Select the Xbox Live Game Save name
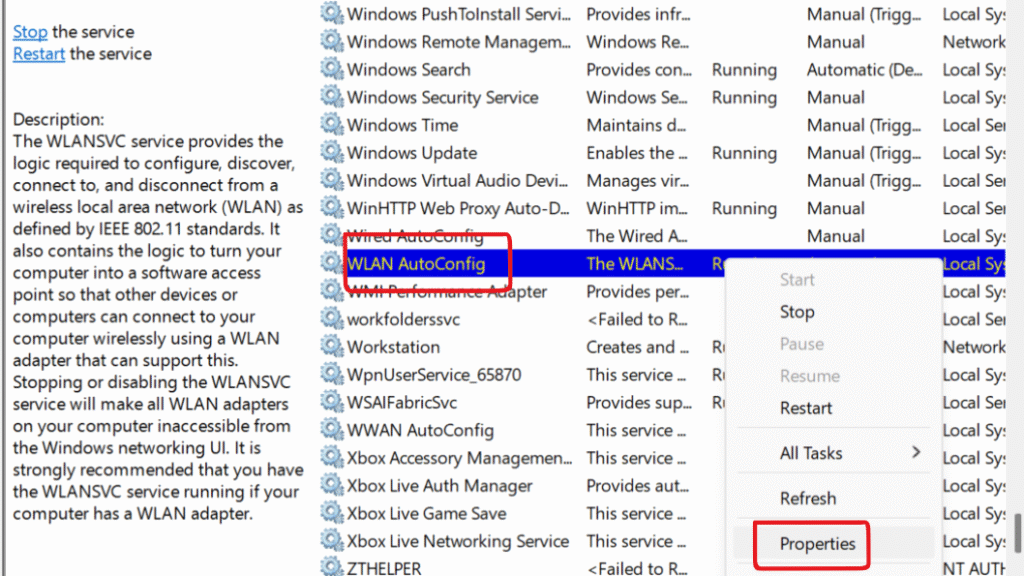 point(426,513)
